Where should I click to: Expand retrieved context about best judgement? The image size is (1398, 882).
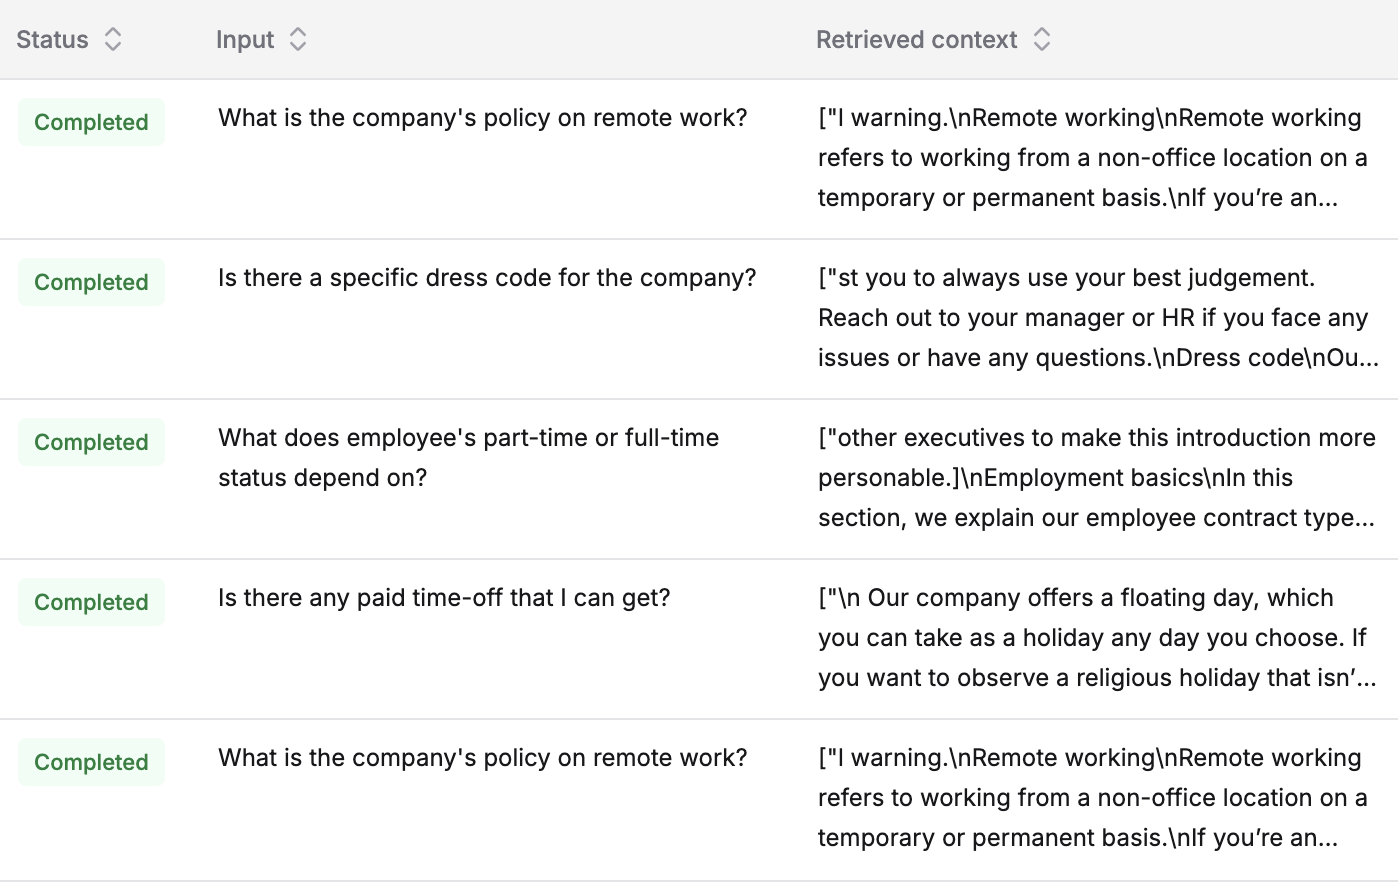point(1096,318)
